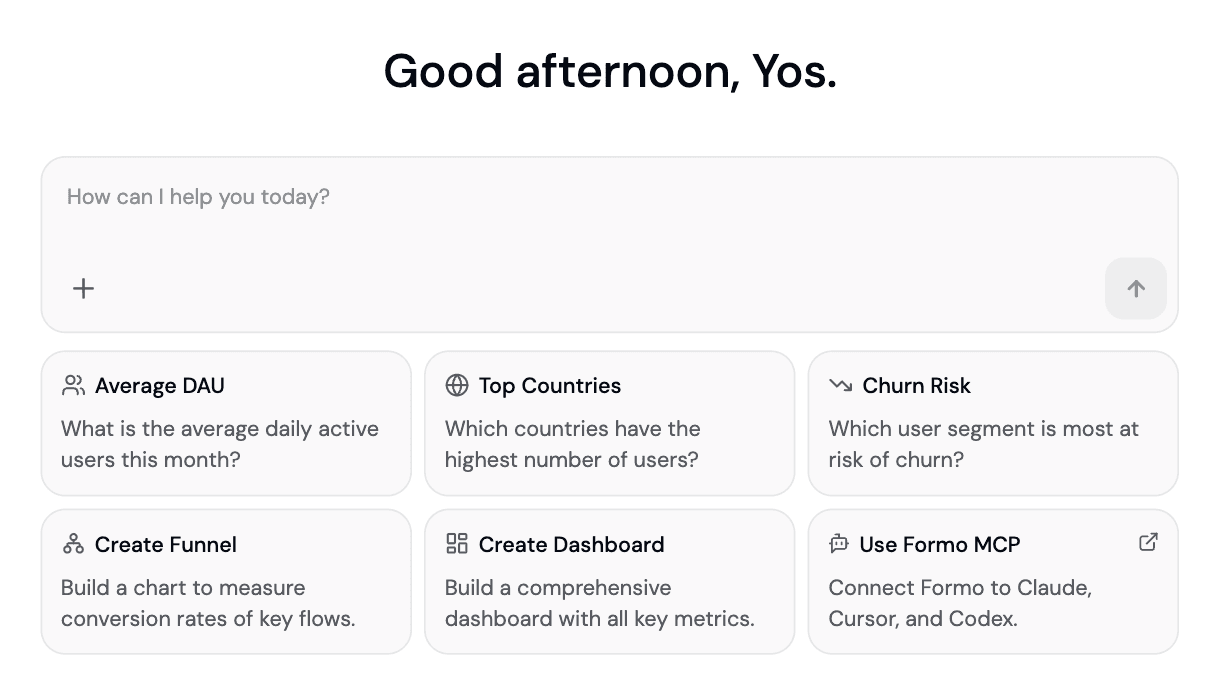1224x698 pixels.
Task: Click the grid icon beside Create Dashboard
Action: pyautogui.click(x=457, y=544)
